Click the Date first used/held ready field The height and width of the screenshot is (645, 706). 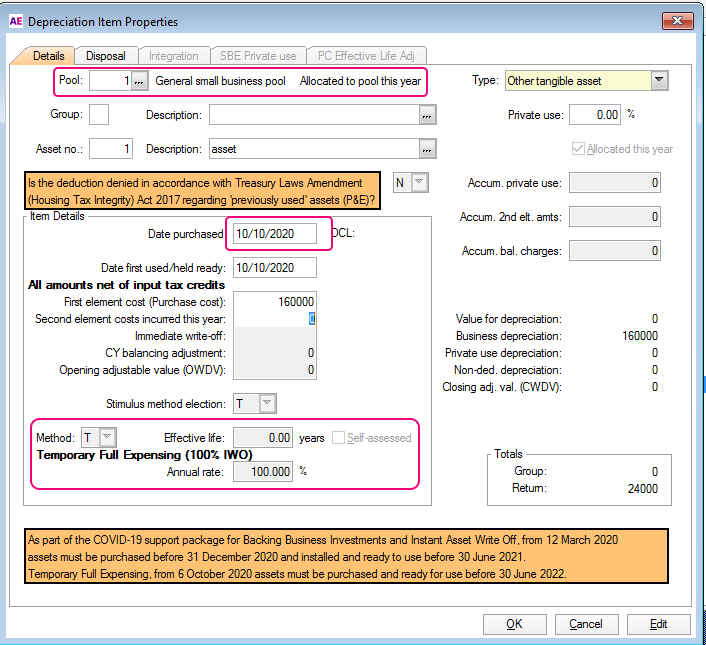(275, 268)
